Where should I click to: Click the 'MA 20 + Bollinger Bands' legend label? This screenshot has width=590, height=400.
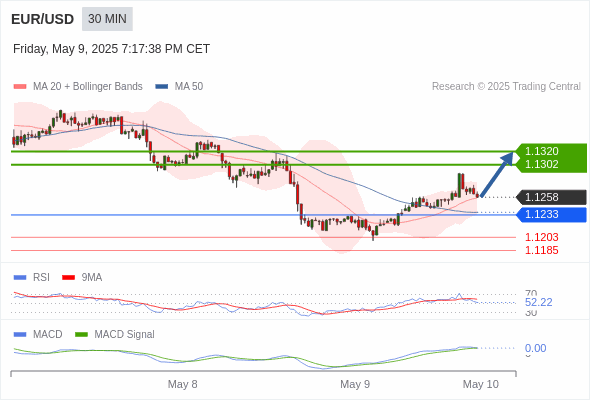(x=88, y=87)
